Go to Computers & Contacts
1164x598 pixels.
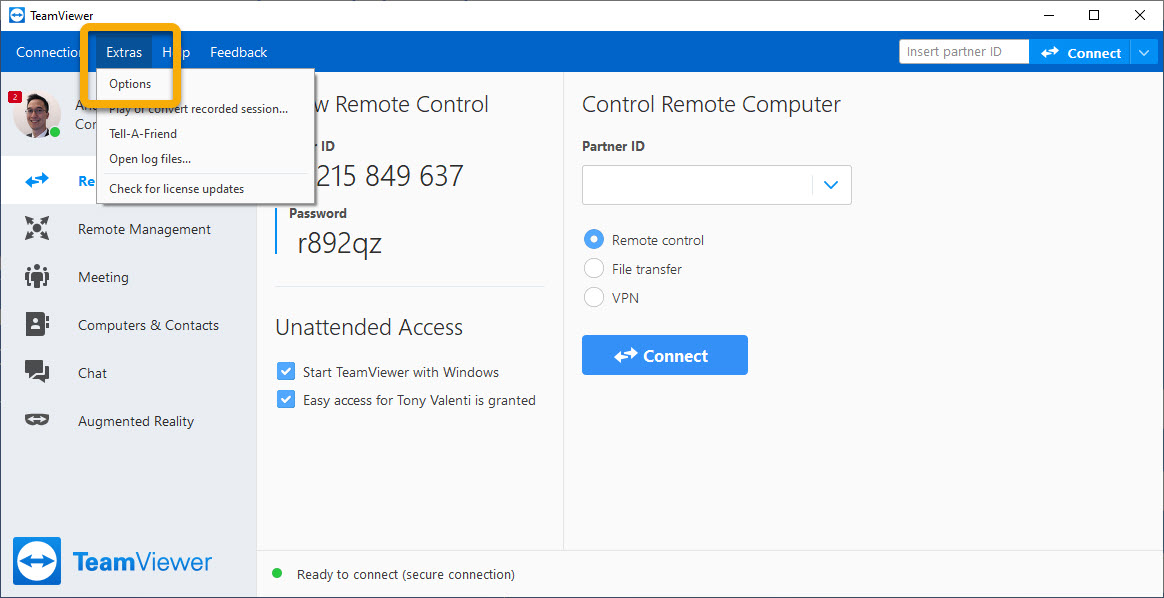click(x=148, y=325)
